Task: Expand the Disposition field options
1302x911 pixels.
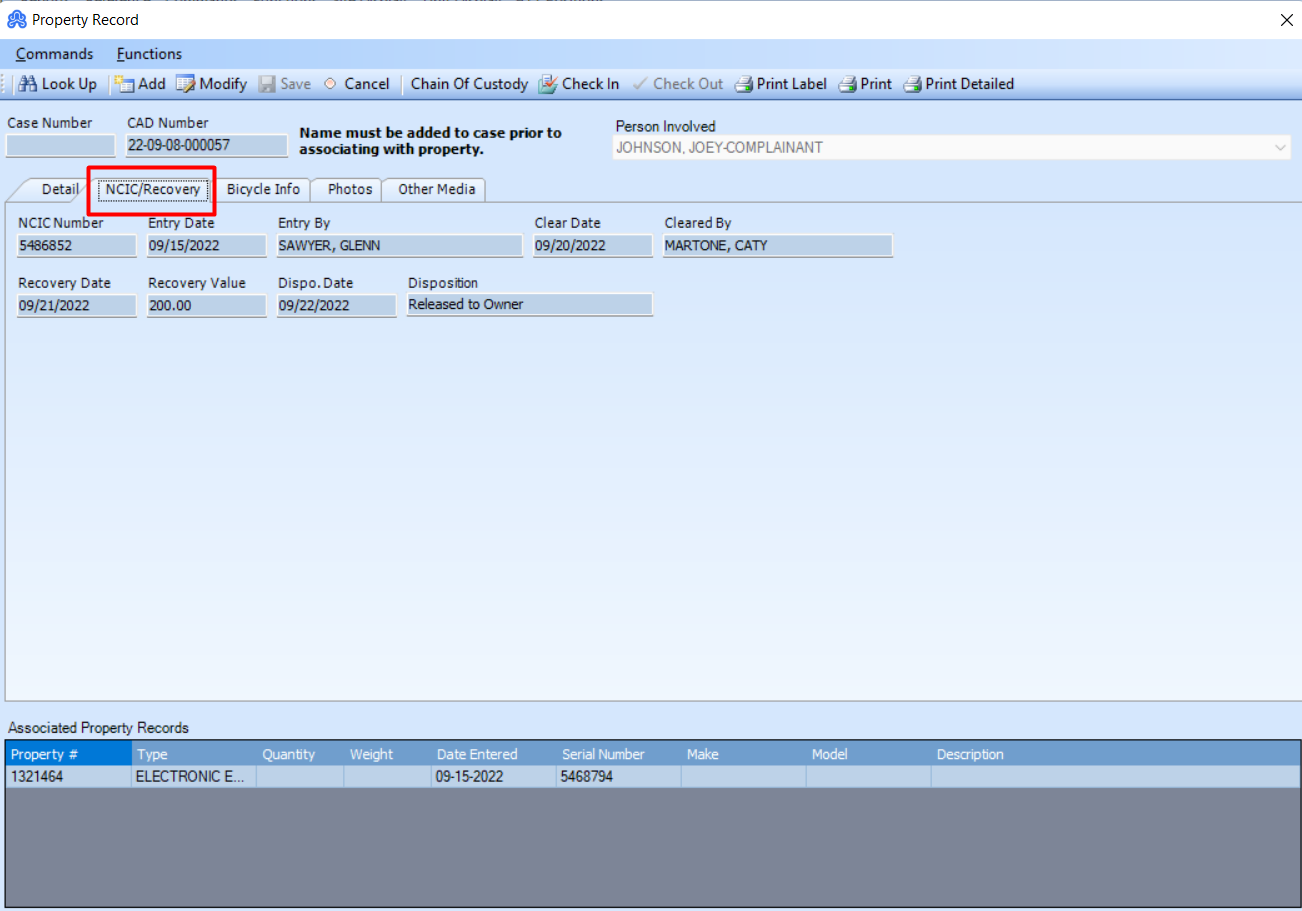Action: (x=529, y=304)
